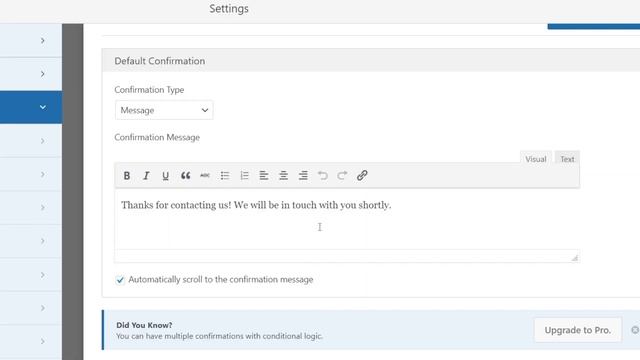Open the Confirmation Type dropdown
This screenshot has width=640, height=360.
point(164,110)
